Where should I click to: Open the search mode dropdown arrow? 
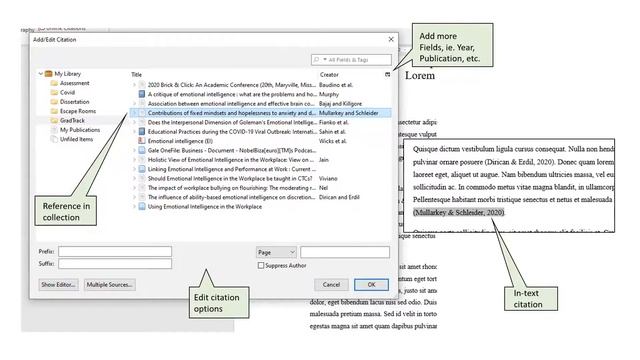325,60
